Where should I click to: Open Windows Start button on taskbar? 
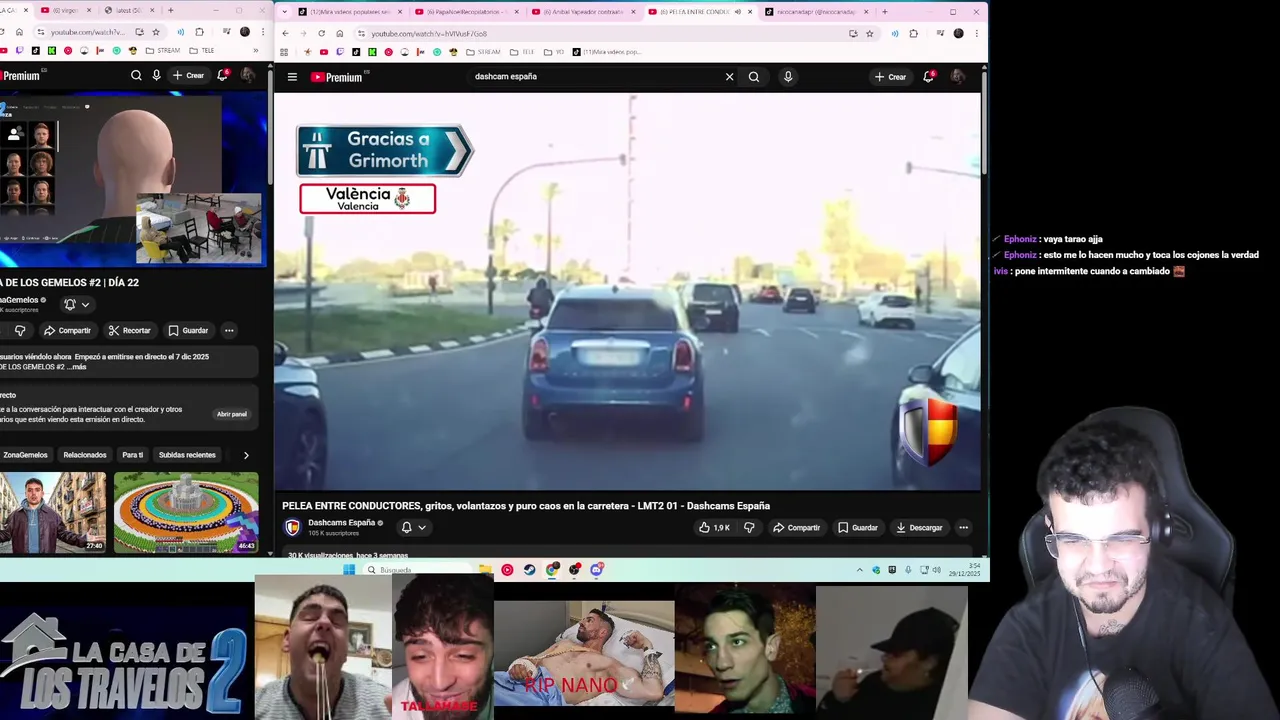(x=349, y=570)
